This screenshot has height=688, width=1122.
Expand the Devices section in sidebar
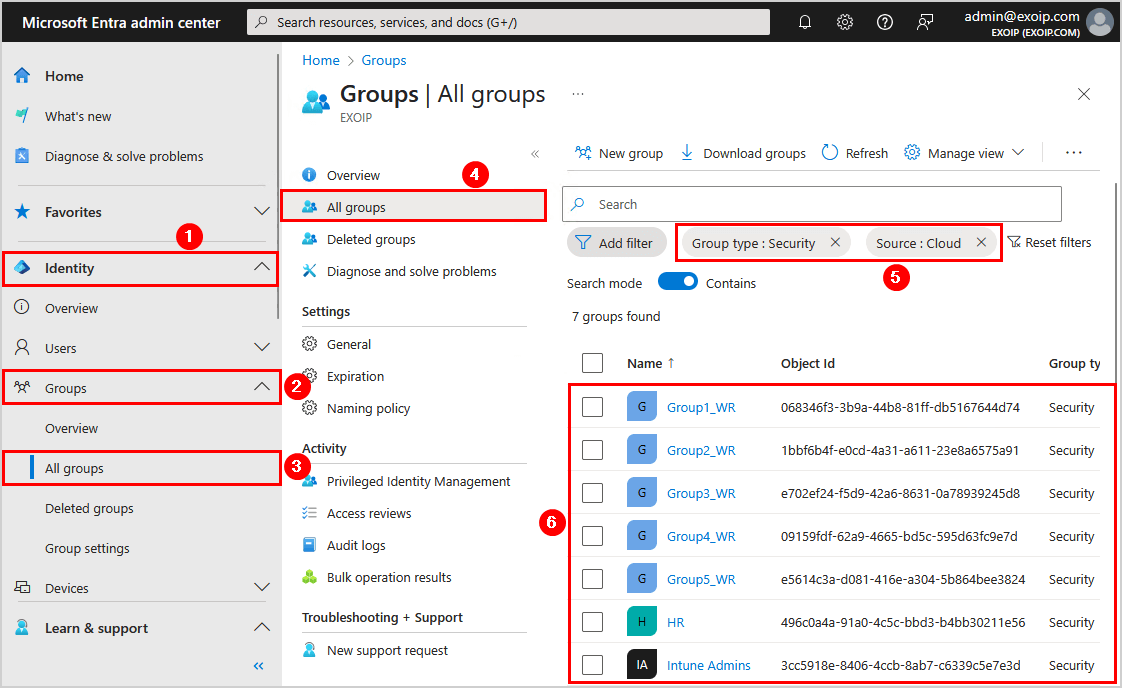click(262, 588)
